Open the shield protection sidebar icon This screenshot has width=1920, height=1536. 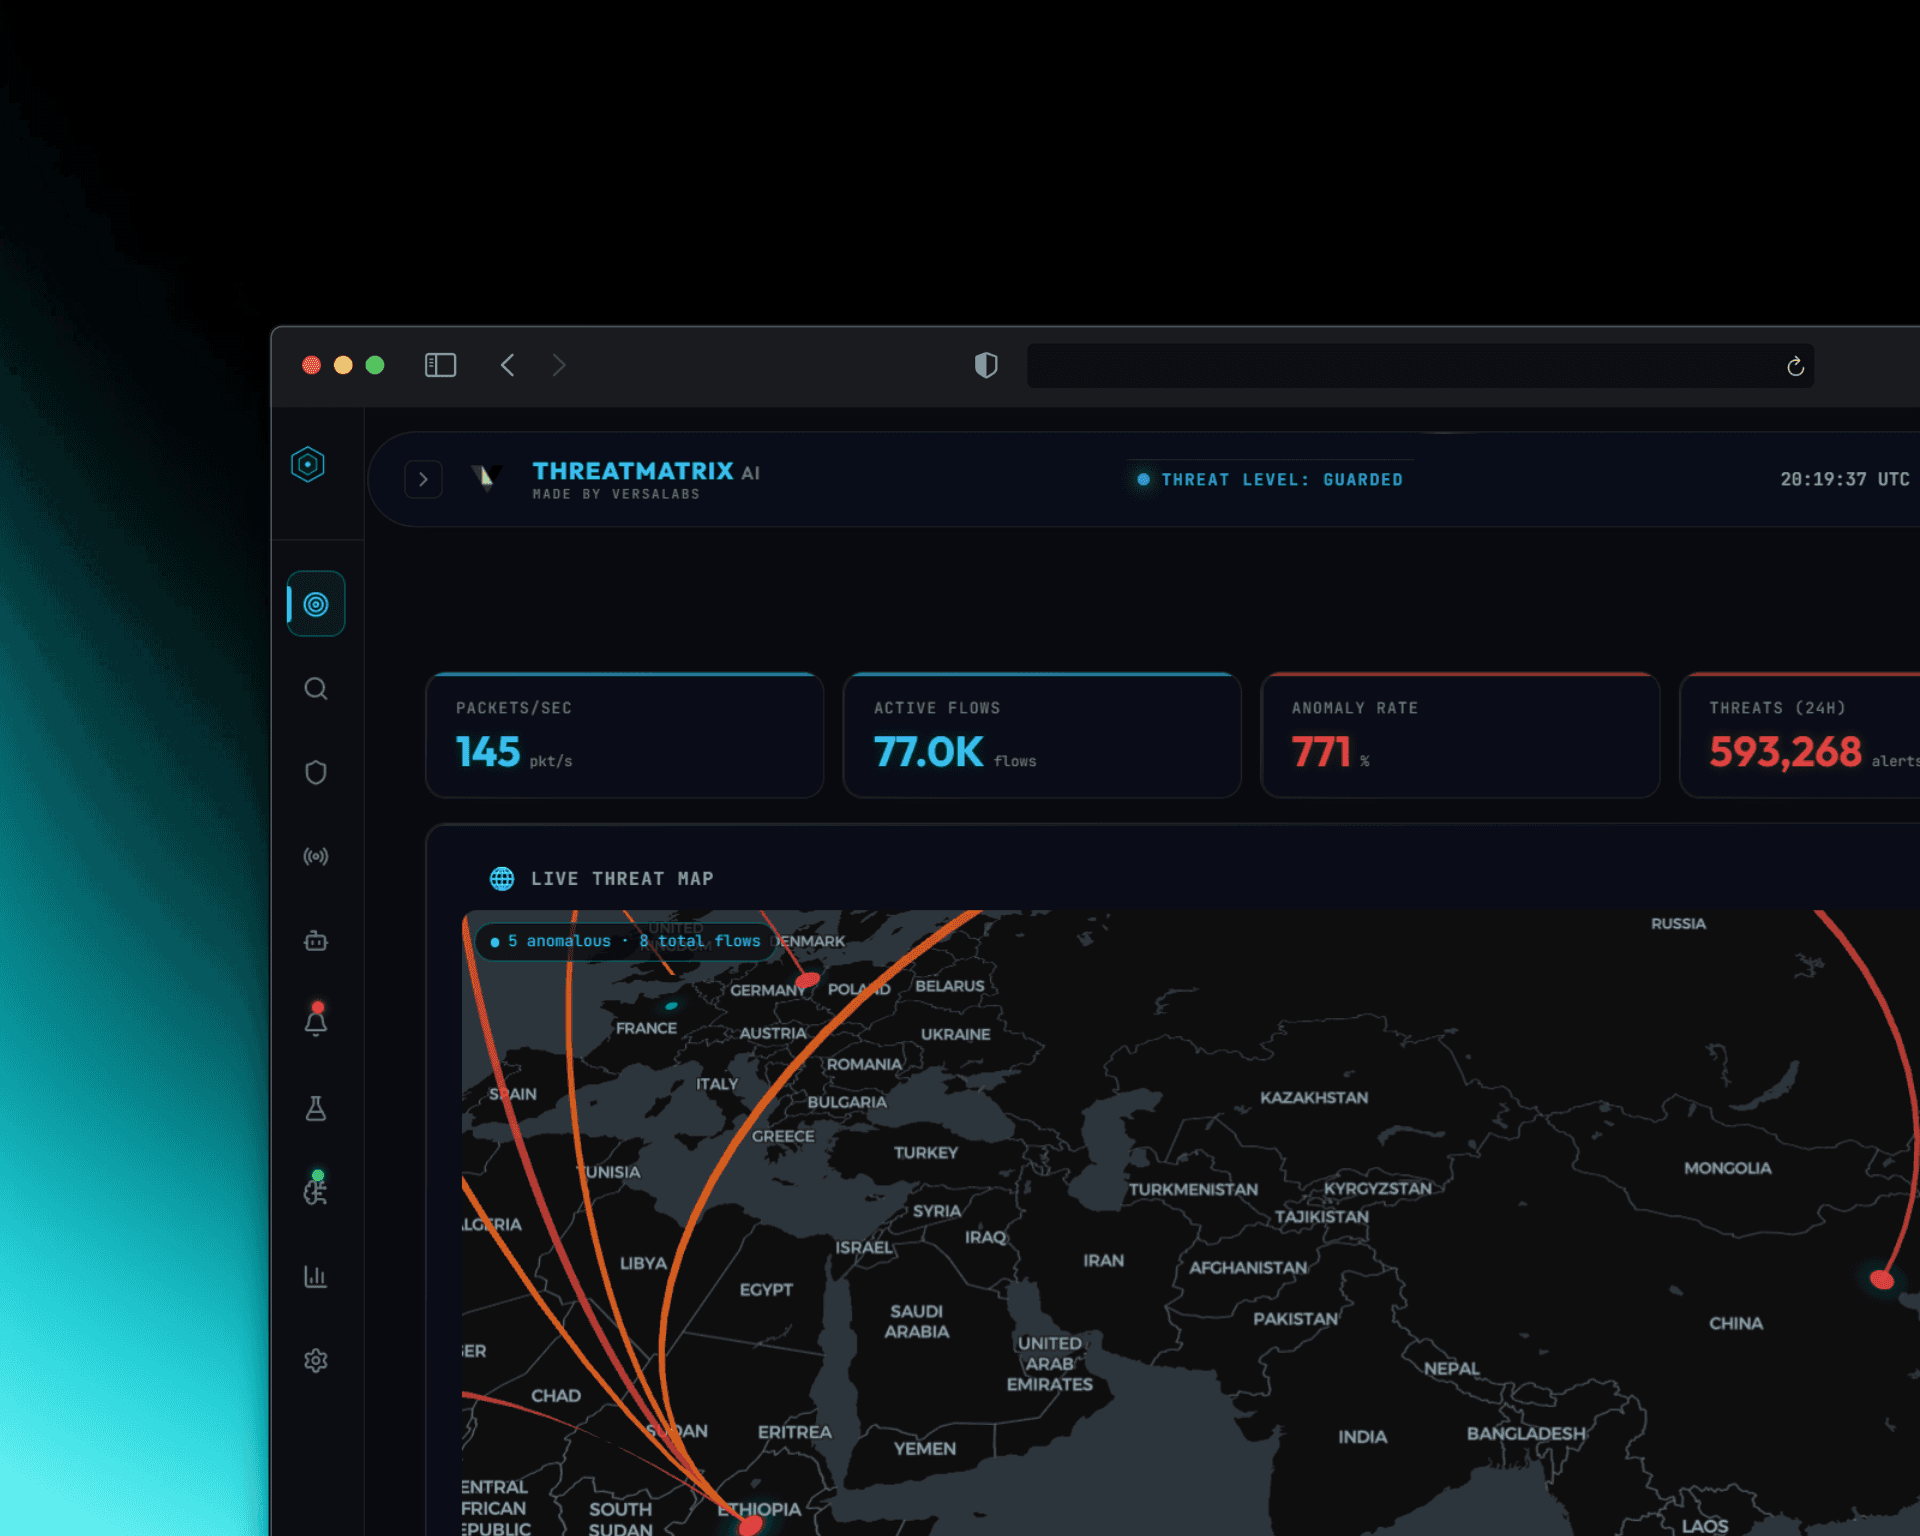click(x=316, y=772)
